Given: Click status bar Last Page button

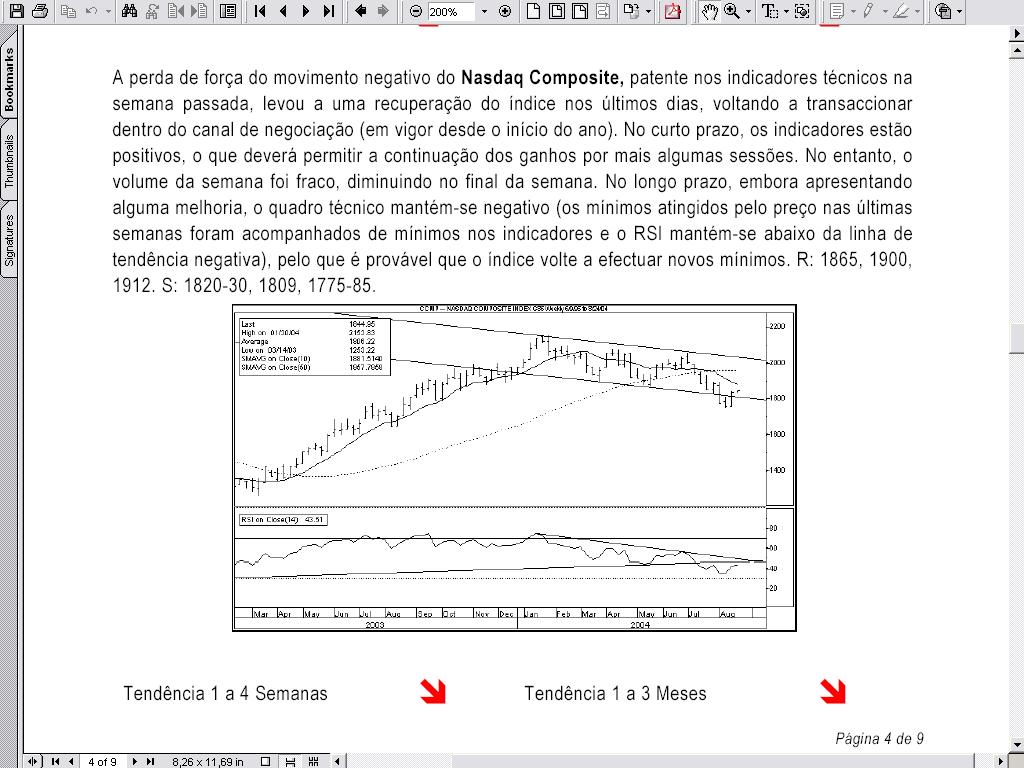Looking at the screenshot, I should 150,761.
